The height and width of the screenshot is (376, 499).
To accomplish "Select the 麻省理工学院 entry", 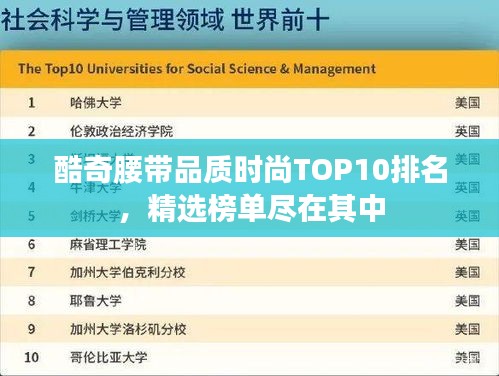I will point(108,245).
